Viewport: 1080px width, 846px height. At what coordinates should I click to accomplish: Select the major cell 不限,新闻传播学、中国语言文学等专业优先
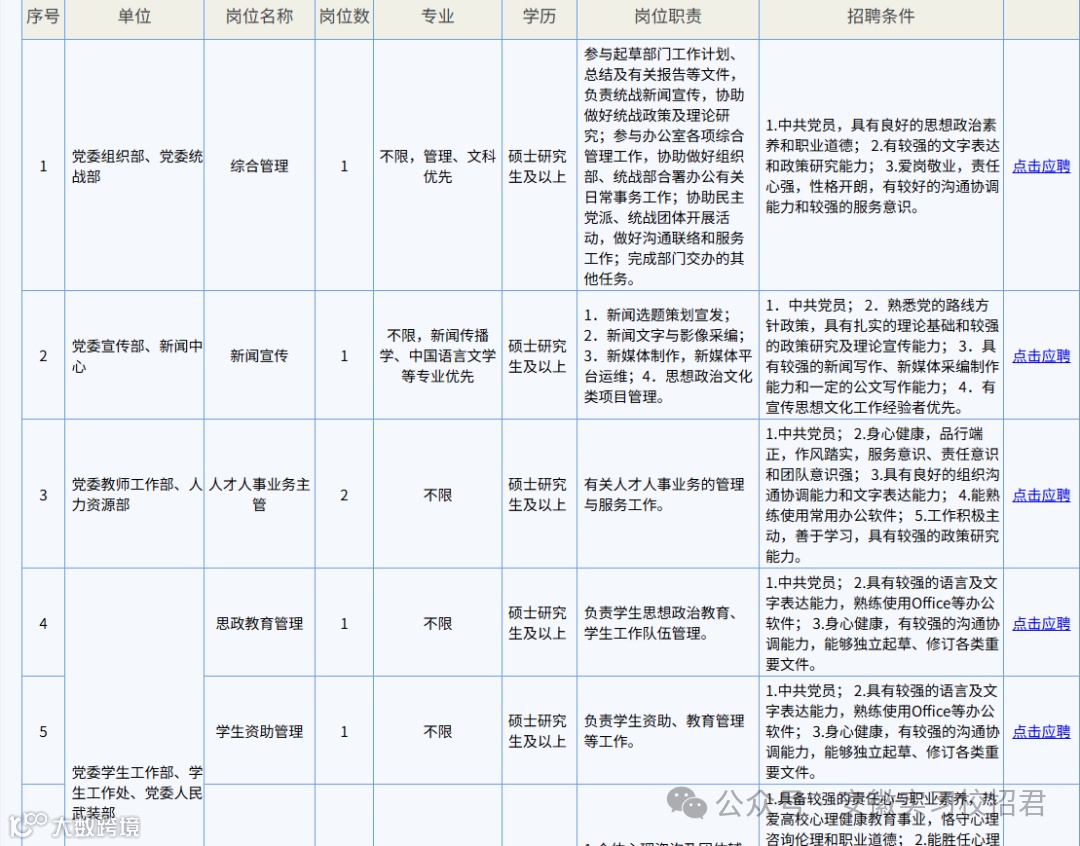coord(437,356)
